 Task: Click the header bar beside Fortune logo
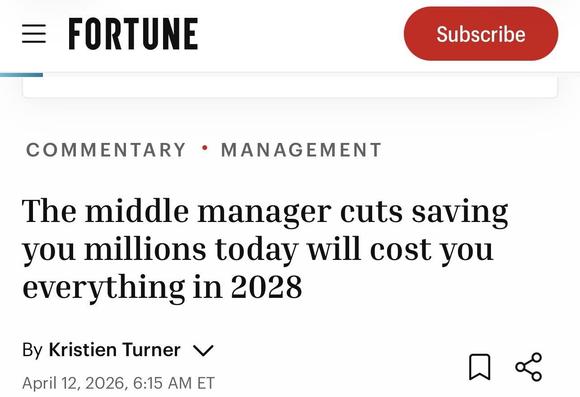pos(300,34)
